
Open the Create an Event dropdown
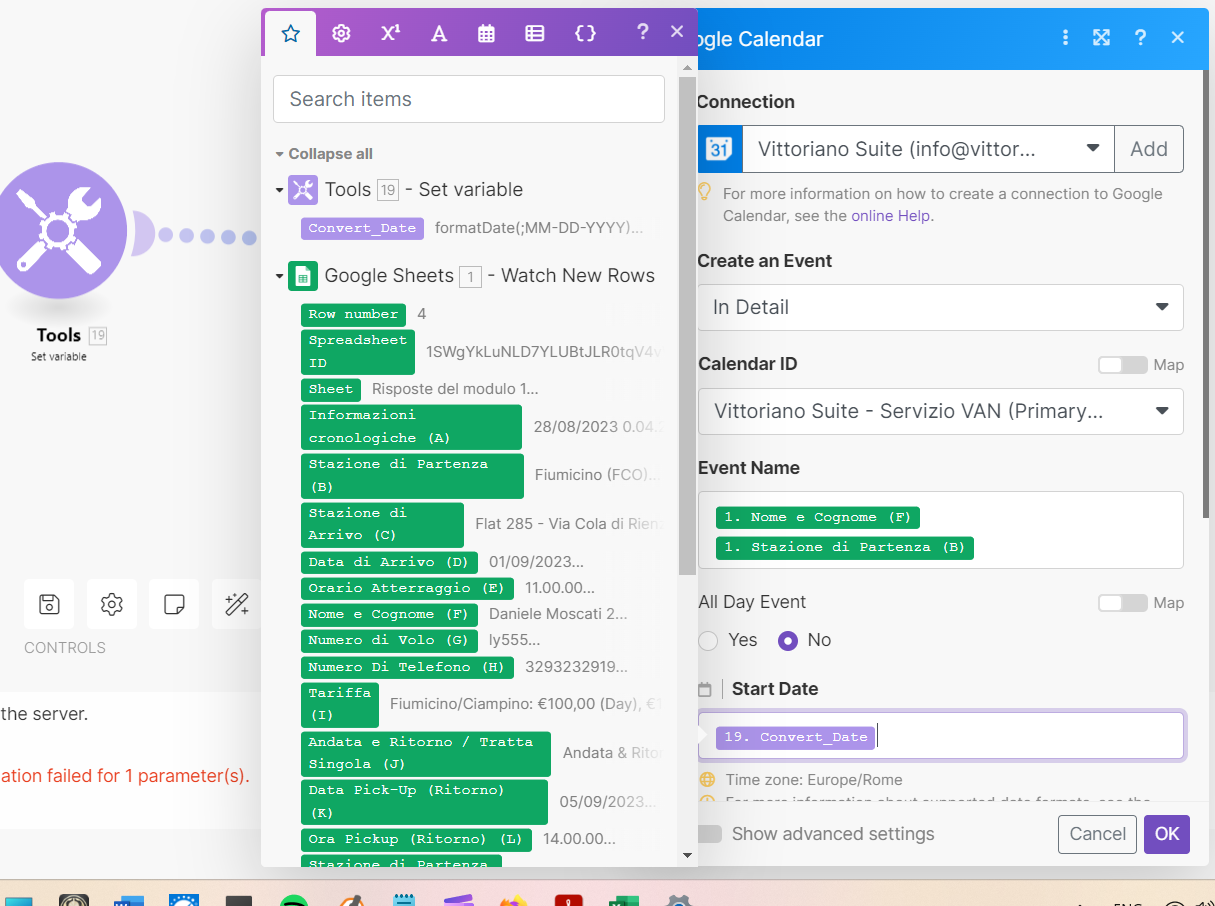pos(941,307)
